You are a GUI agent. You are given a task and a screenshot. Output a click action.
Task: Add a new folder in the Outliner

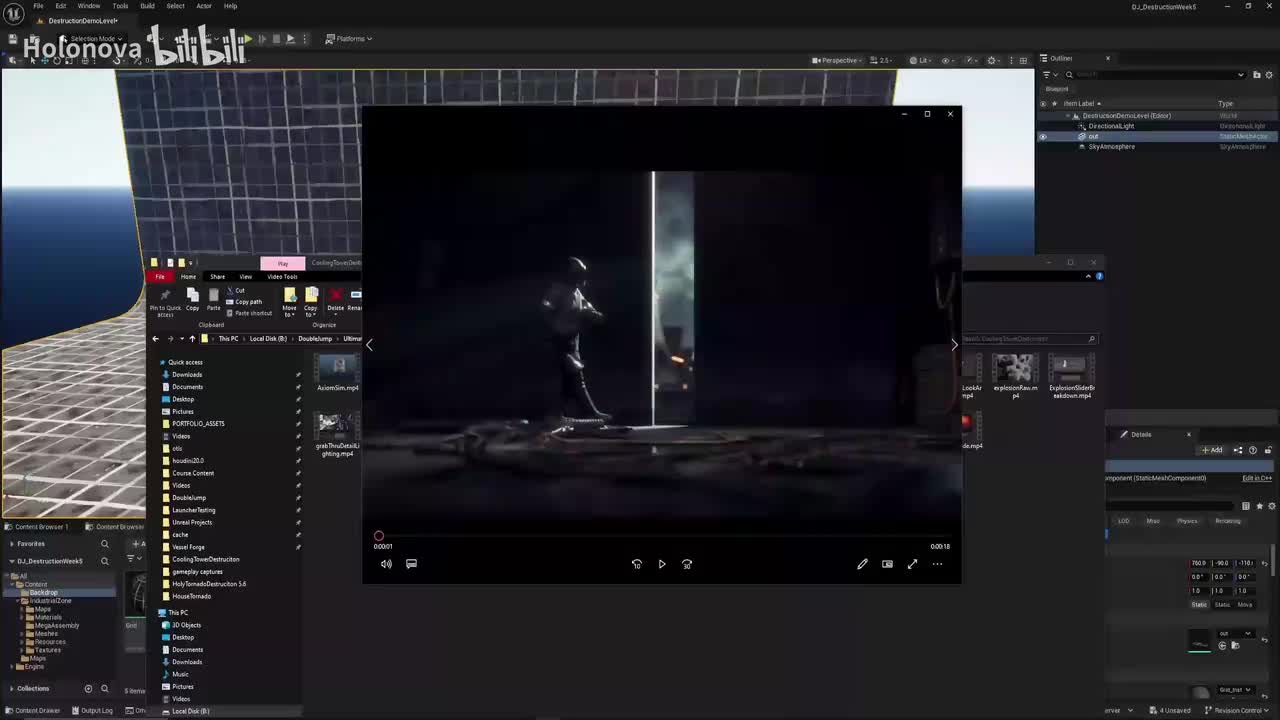click(1256, 75)
